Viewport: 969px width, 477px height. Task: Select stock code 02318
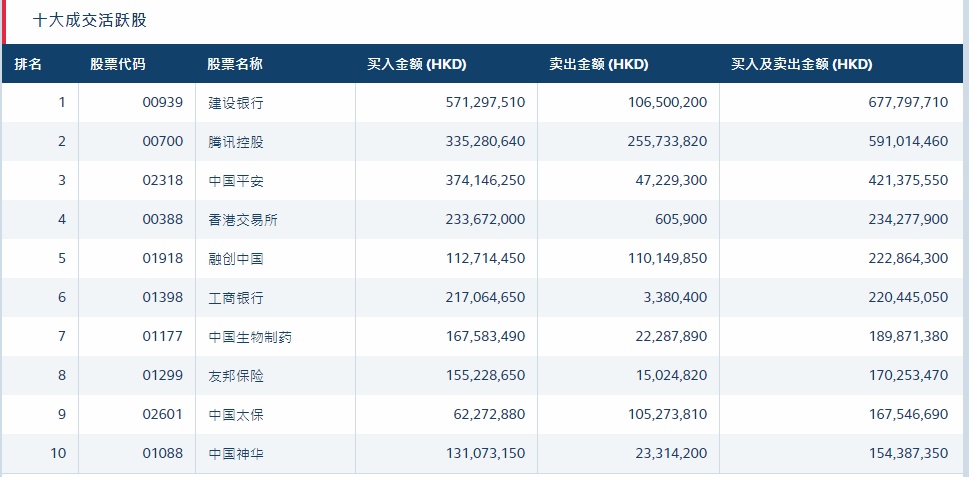pyautogui.click(x=163, y=180)
